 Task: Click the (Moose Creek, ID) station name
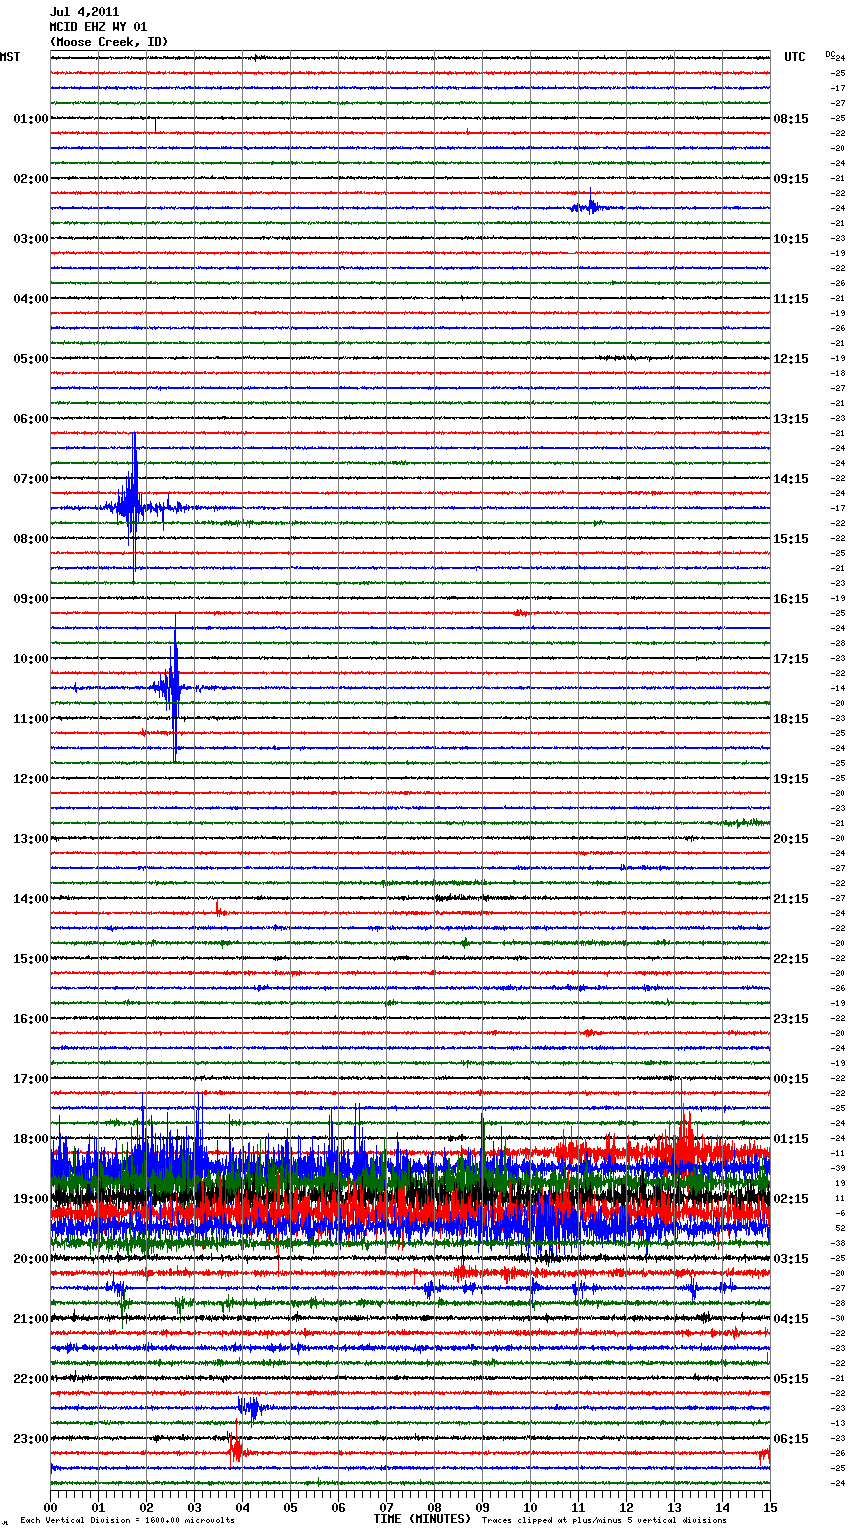(x=109, y=42)
